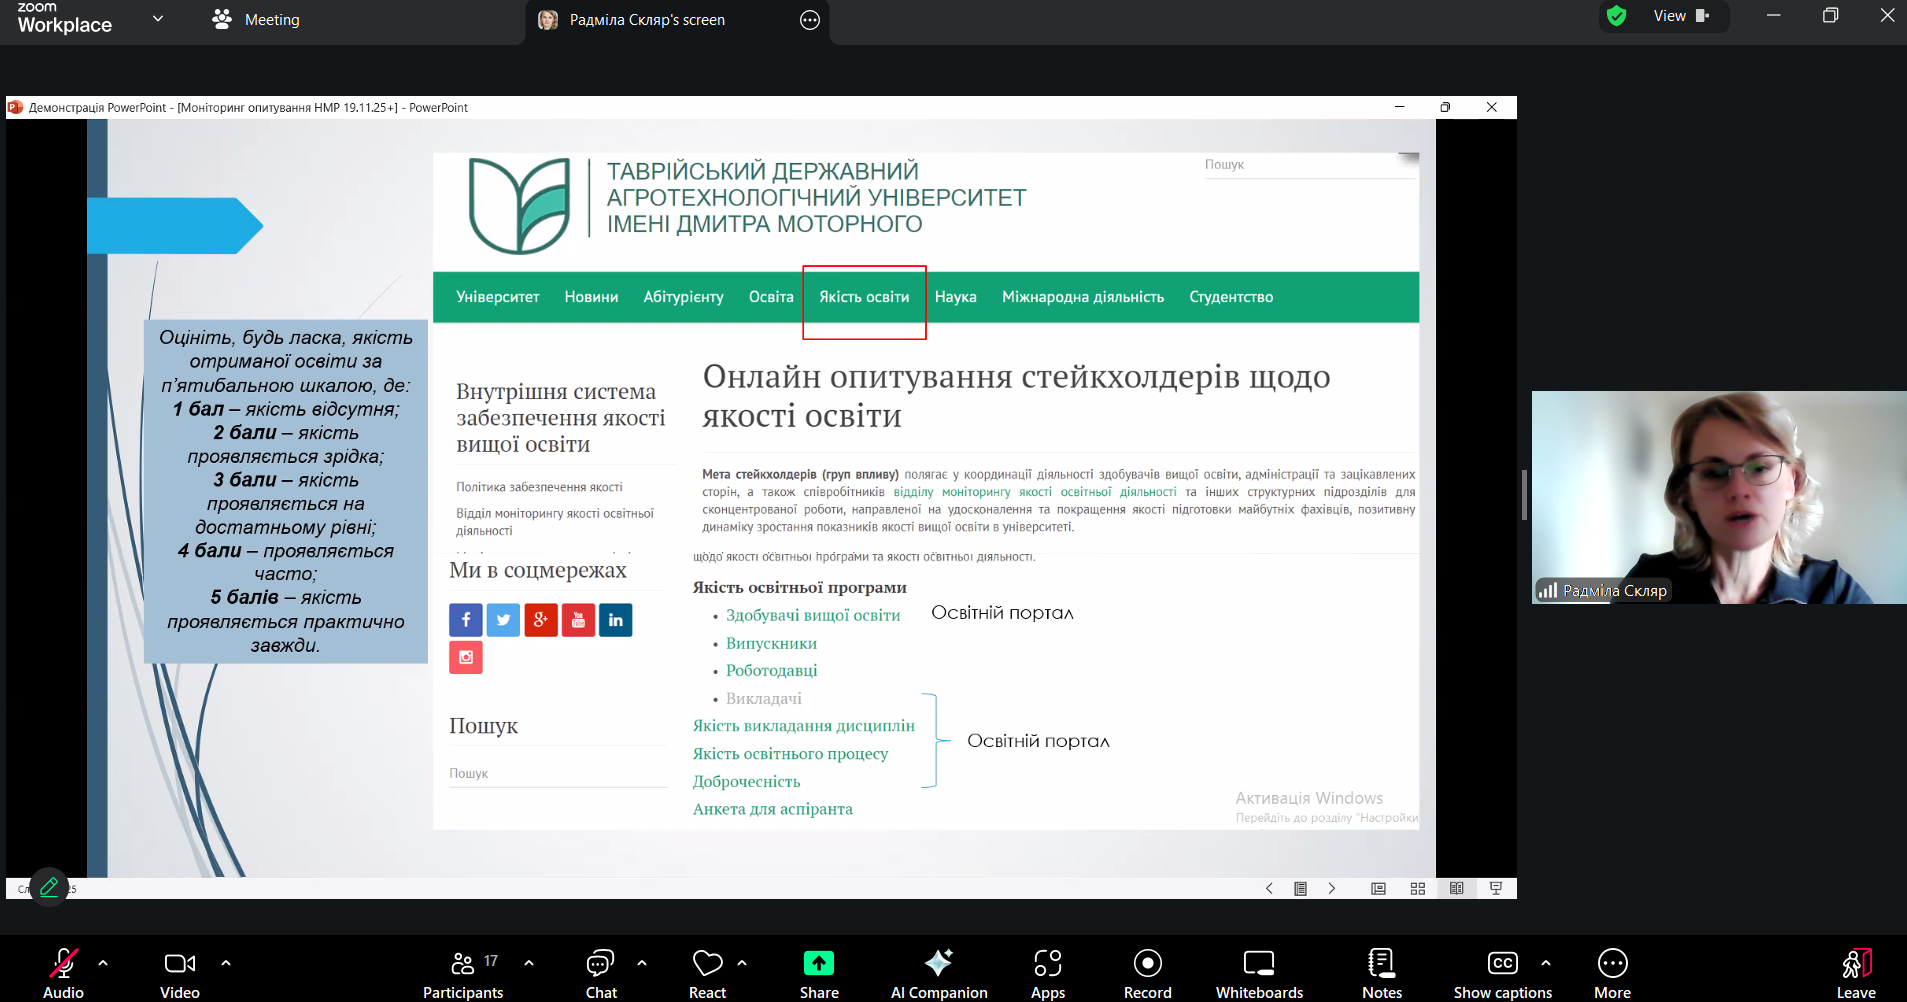This screenshot has height=1002, width=1907.
Task: Expand audio options arrow
Action: (103, 963)
